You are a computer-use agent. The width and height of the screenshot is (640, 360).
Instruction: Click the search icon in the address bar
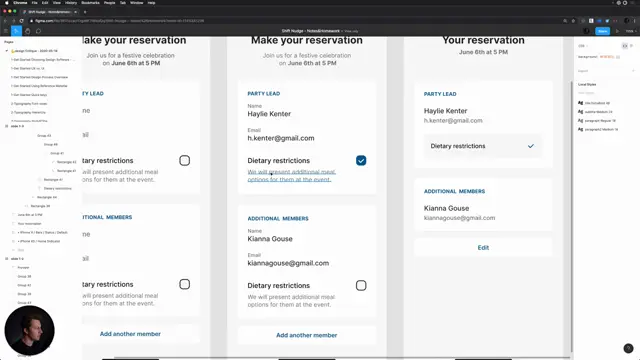(x=565, y=21)
